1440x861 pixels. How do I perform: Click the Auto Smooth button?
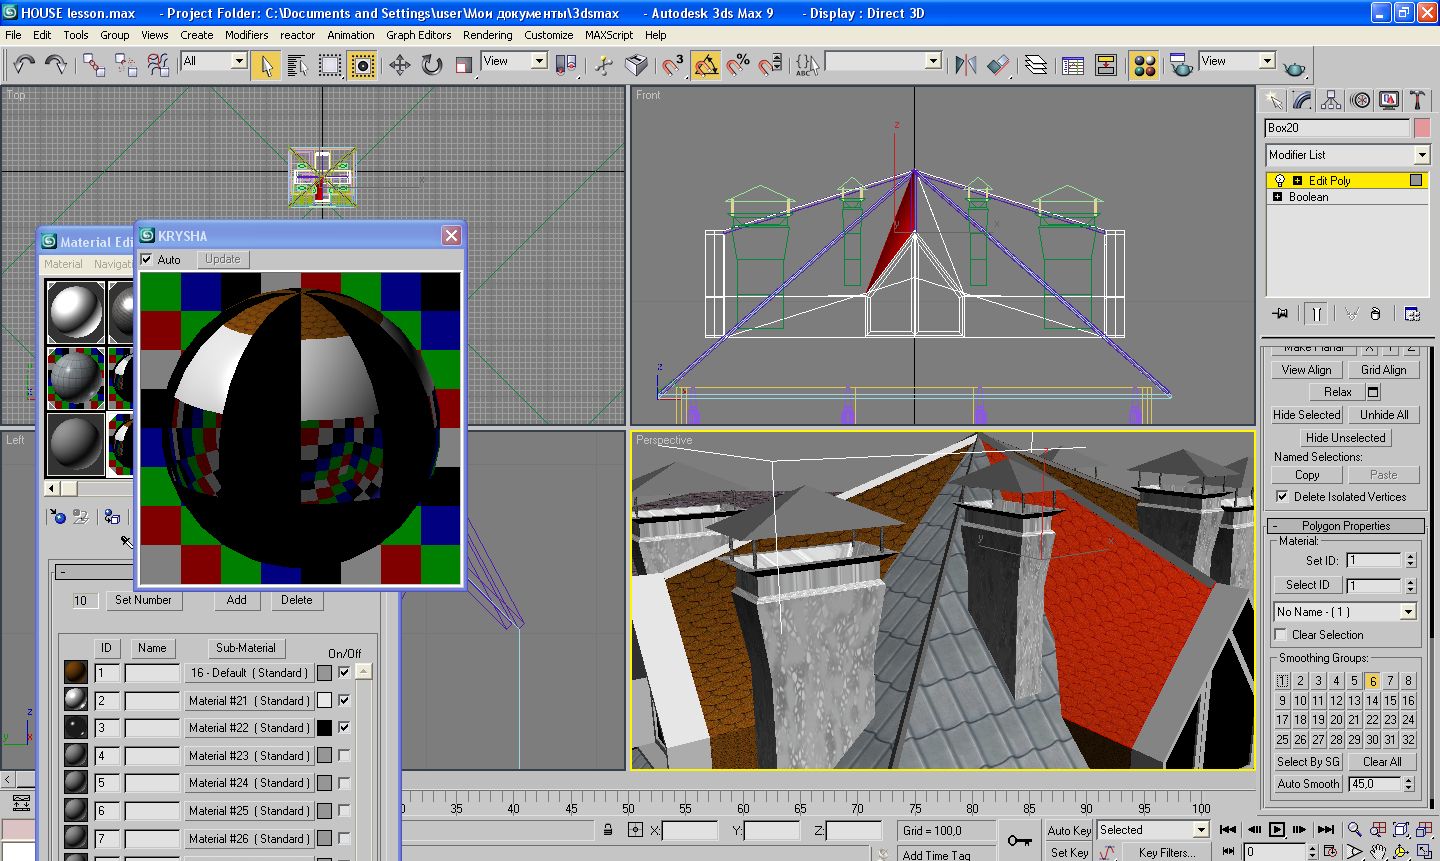click(x=1308, y=784)
